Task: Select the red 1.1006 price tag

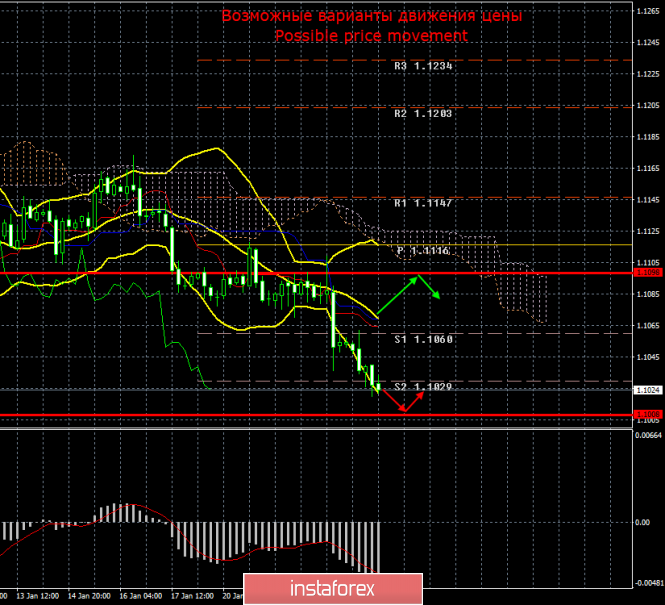Action: click(648, 413)
